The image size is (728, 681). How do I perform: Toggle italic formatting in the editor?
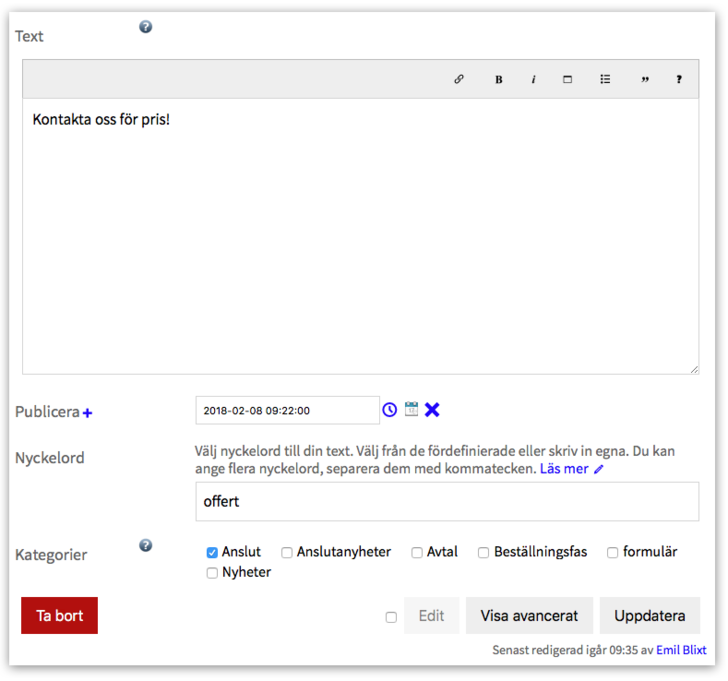tap(533, 80)
